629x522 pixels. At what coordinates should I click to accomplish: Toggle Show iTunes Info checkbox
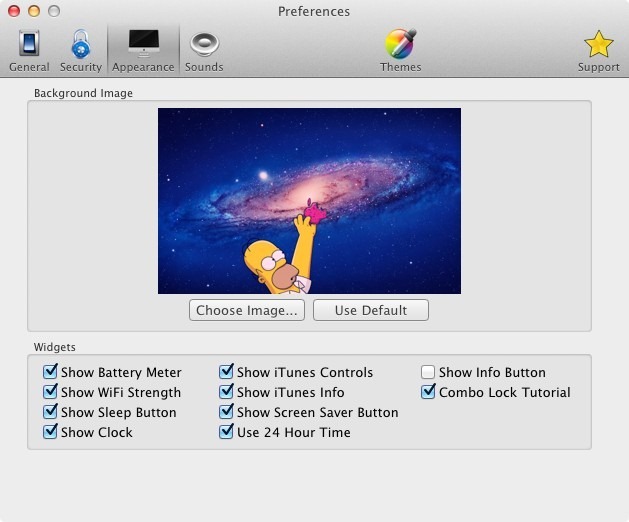pos(226,392)
